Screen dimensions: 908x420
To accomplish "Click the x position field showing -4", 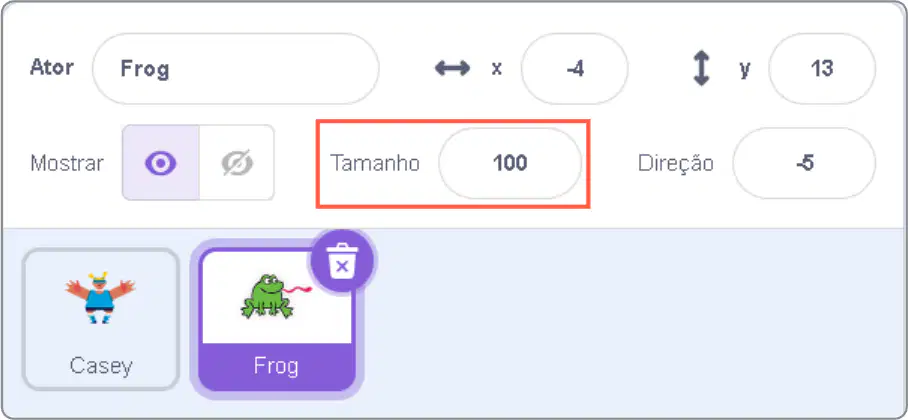I will tap(574, 68).
